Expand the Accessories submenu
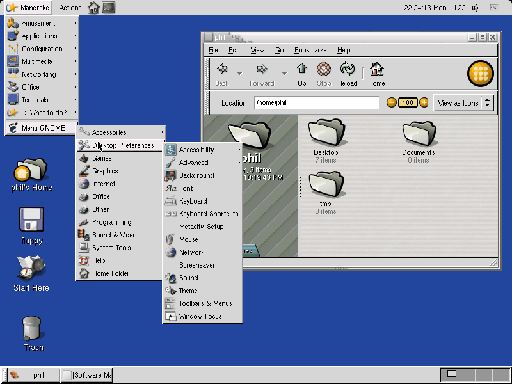The image size is (512, 384). (x=121, y=132)
